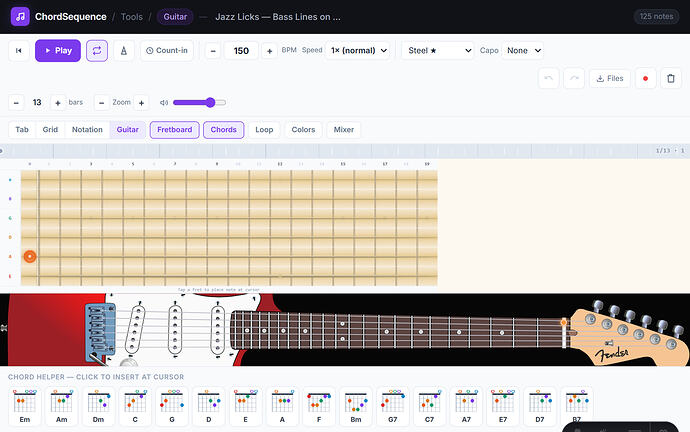Image resolution: width=690 pixels, height=432 pixels.
Task: Open the Speed 1× (normal) dropdown
Action: pyautogui.click(x=359, y=51)
